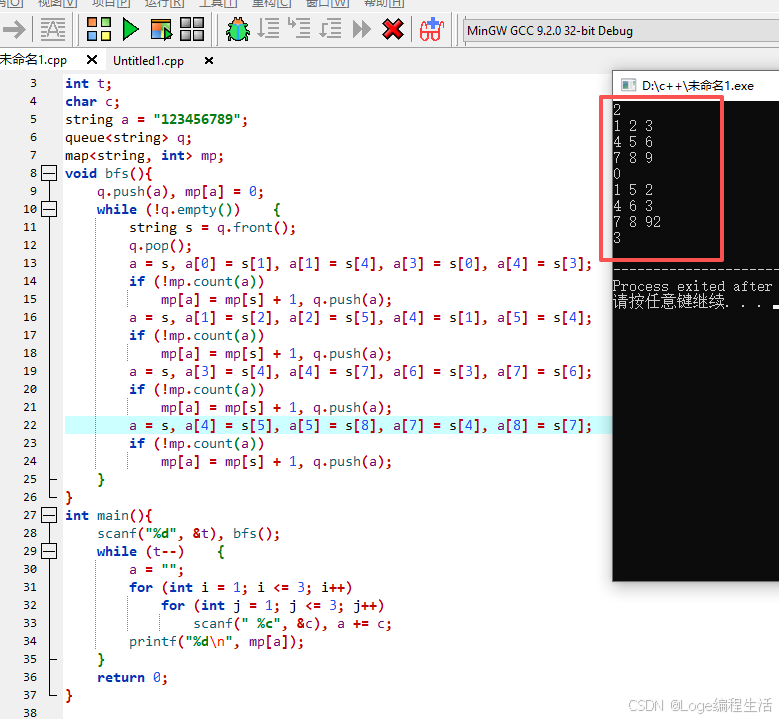Click the queue<string> q; declaration

tap(128, 138)
